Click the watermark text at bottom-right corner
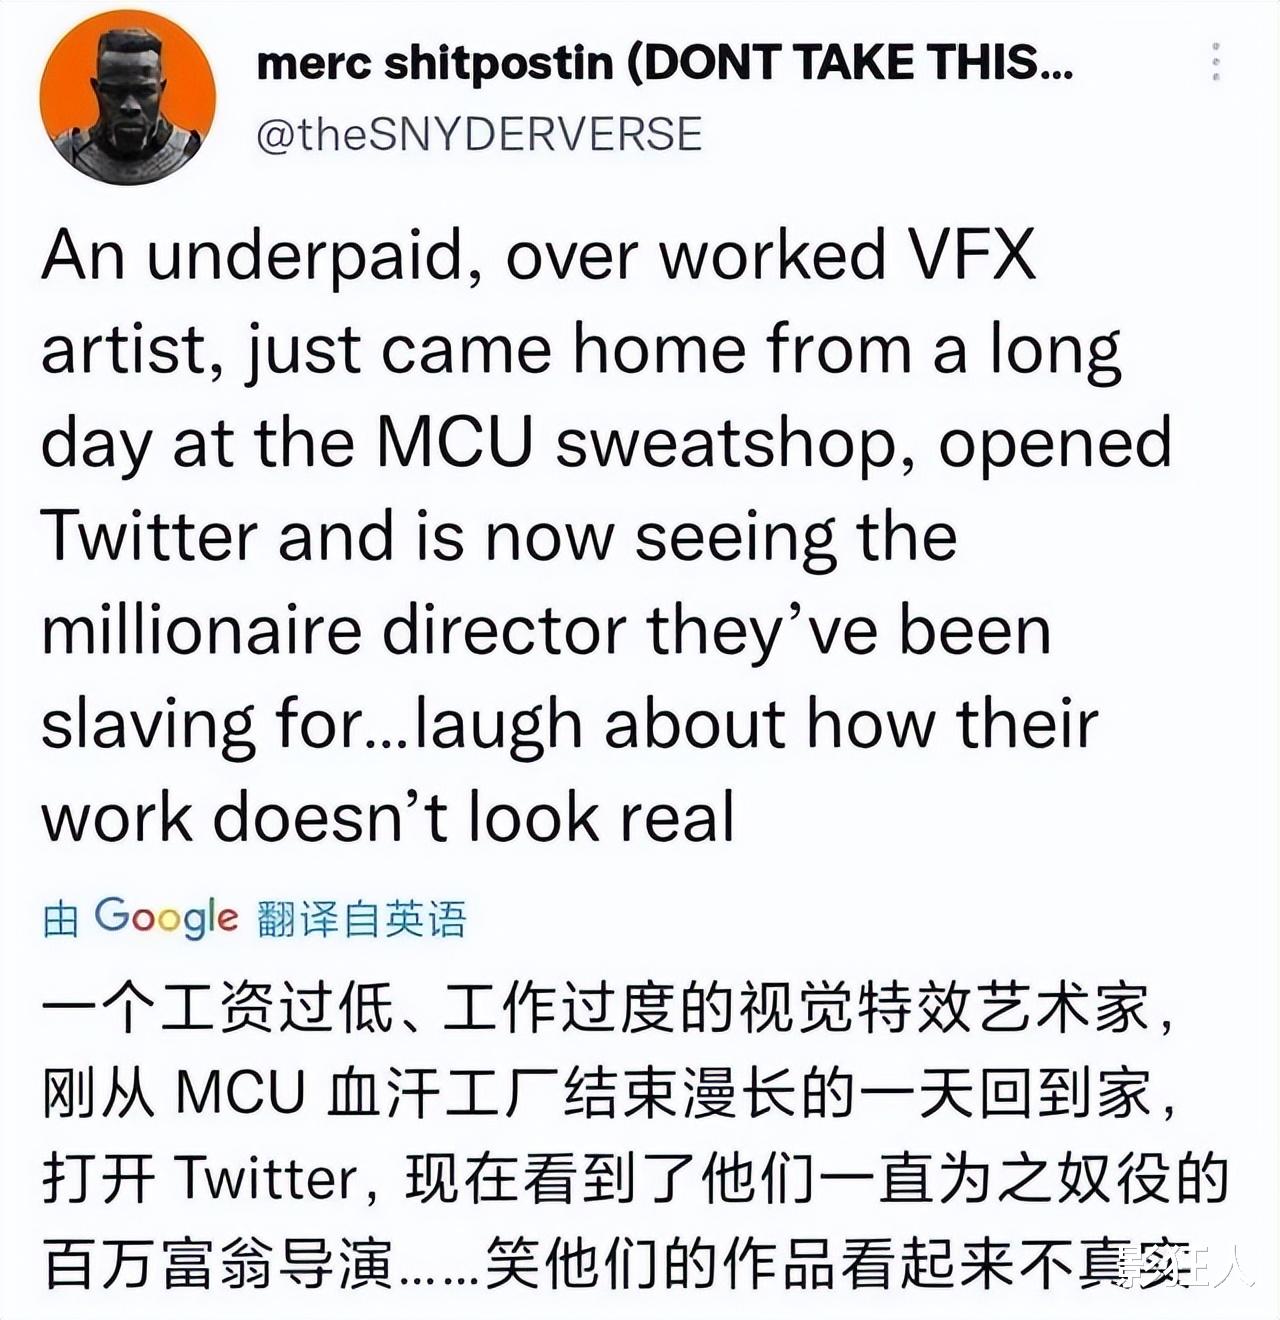 click(x=1187, y=1268)
